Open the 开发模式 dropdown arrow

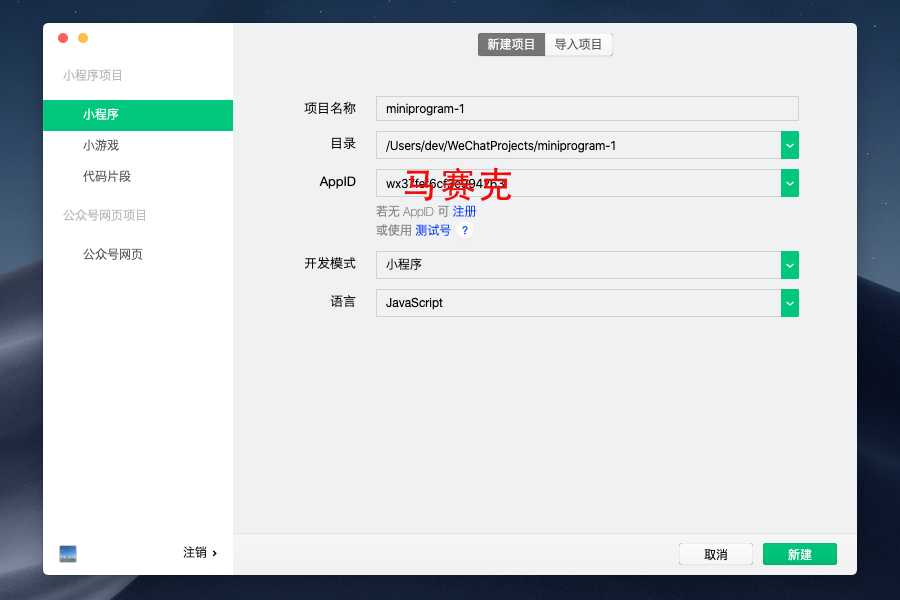pos(790,265)
